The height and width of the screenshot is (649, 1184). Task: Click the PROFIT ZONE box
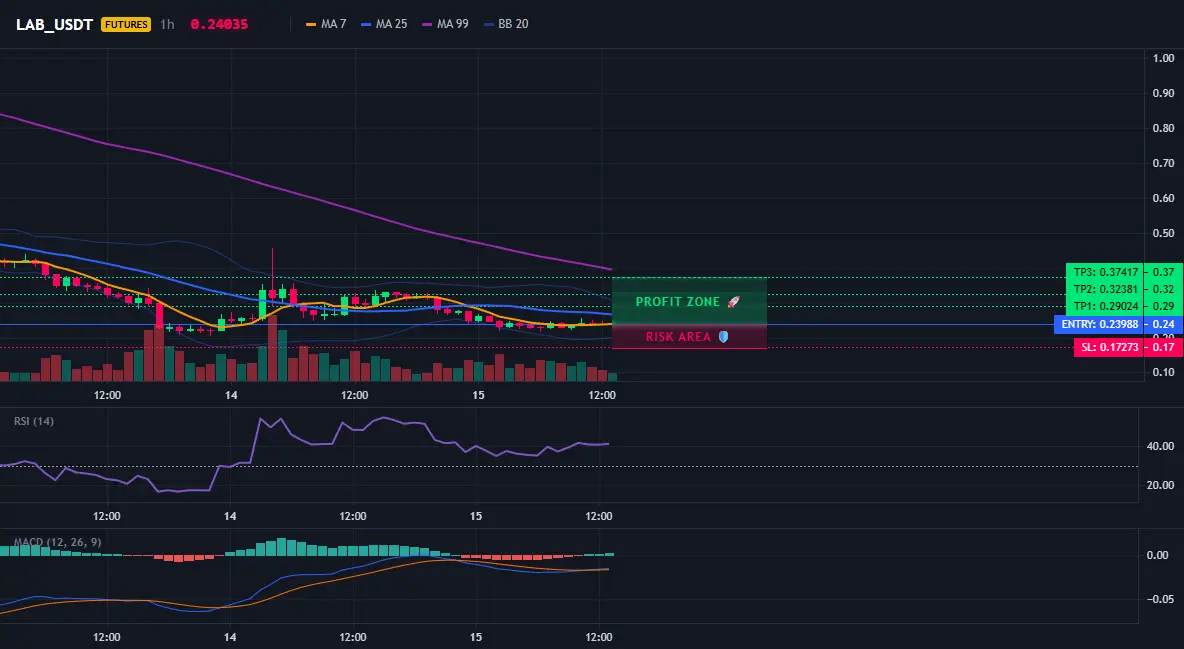point(689,301)
